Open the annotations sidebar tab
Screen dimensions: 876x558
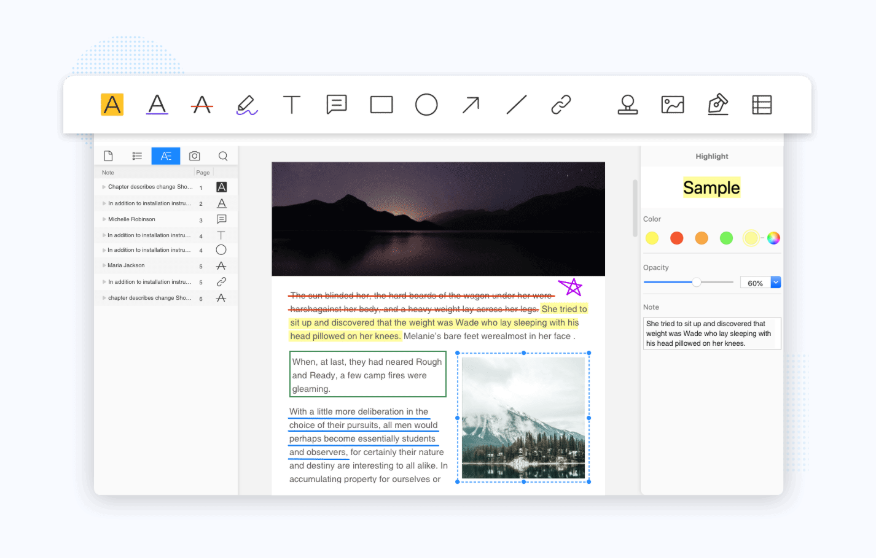click(166, 156)
